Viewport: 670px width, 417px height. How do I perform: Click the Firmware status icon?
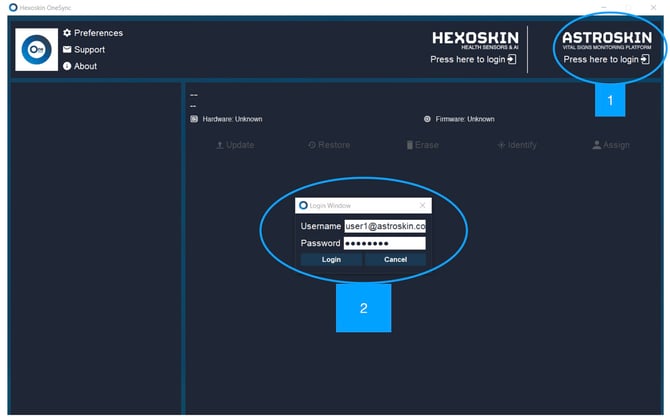[x=428, y=119]
